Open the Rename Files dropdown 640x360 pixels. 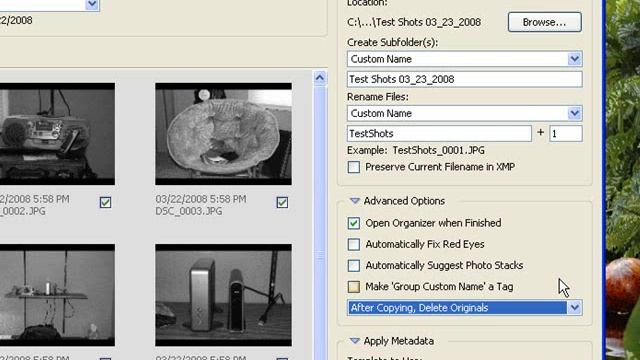574,113
